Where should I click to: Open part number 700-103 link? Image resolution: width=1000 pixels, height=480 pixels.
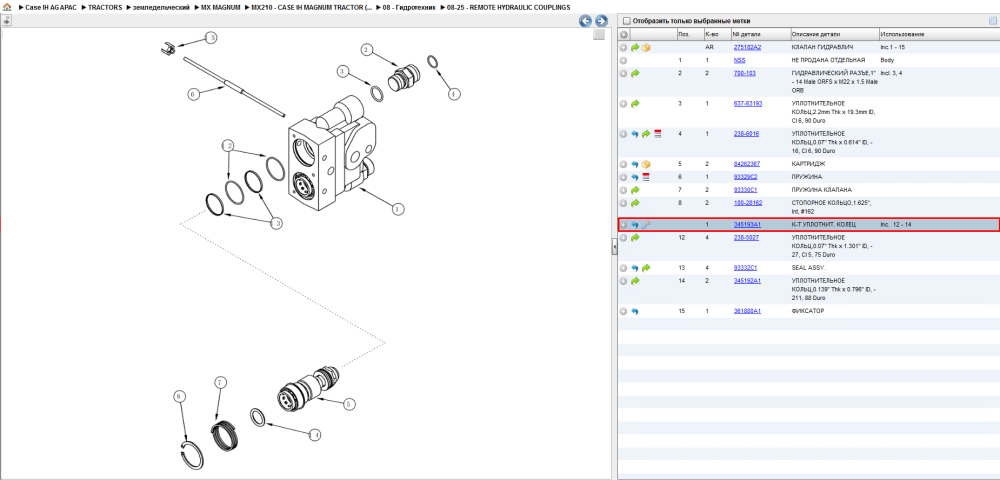745,73
